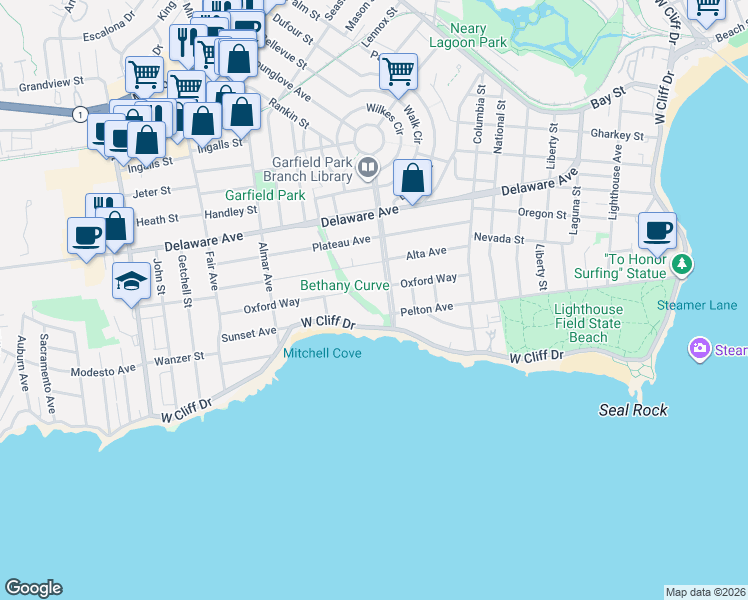Select the fork and knife marker near Heath St
Viewport: 748px width, 600px height.
click(x=101, y=202)
